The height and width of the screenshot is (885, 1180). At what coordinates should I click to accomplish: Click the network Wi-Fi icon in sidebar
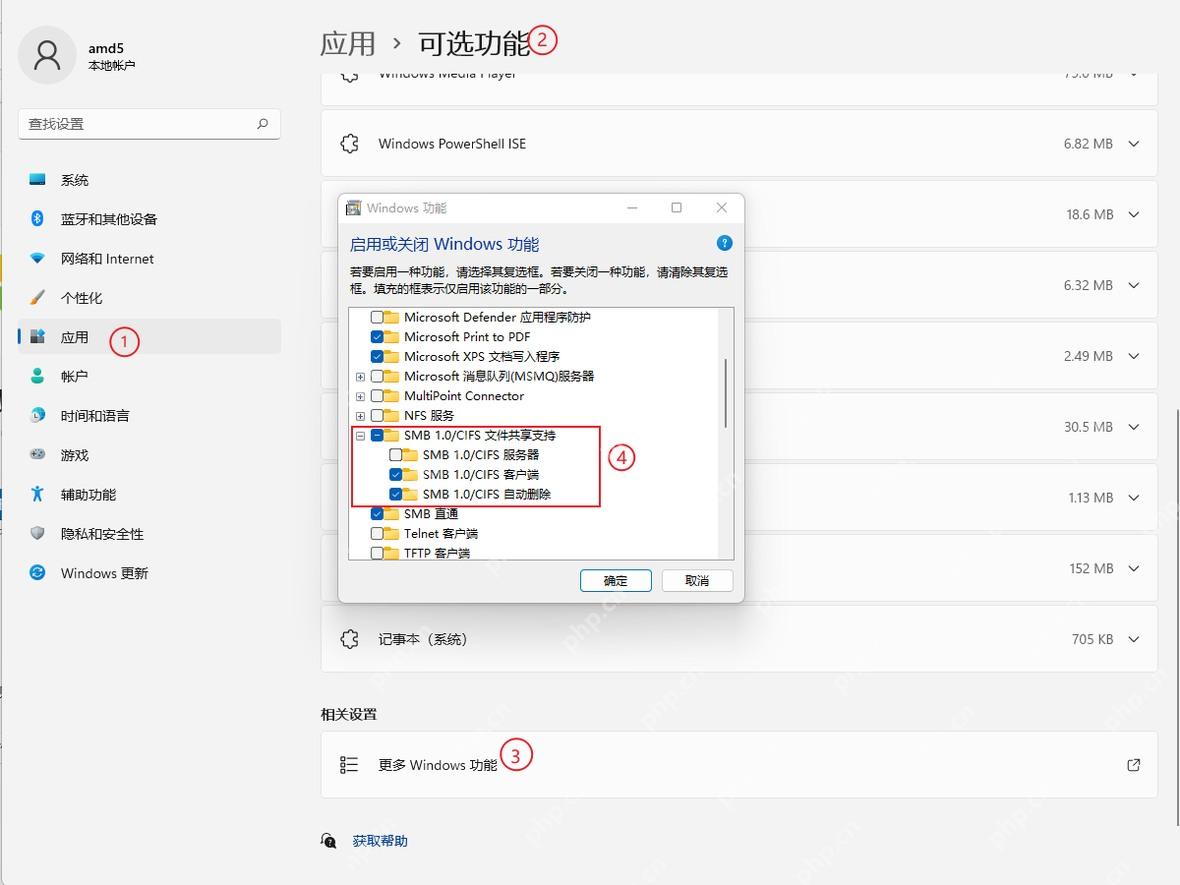tap(37, 258)
